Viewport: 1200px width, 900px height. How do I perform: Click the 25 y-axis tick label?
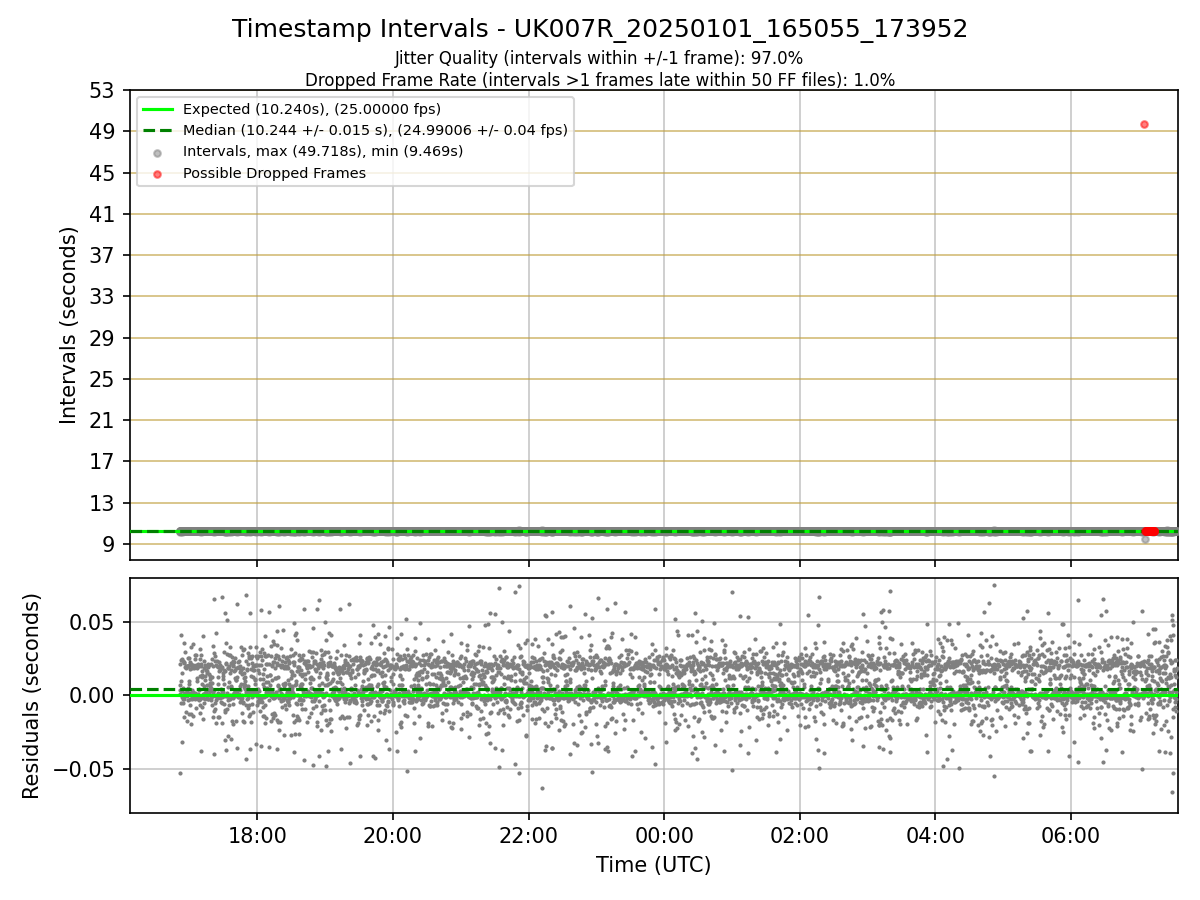pyautogui.click(x=104, y=379)
